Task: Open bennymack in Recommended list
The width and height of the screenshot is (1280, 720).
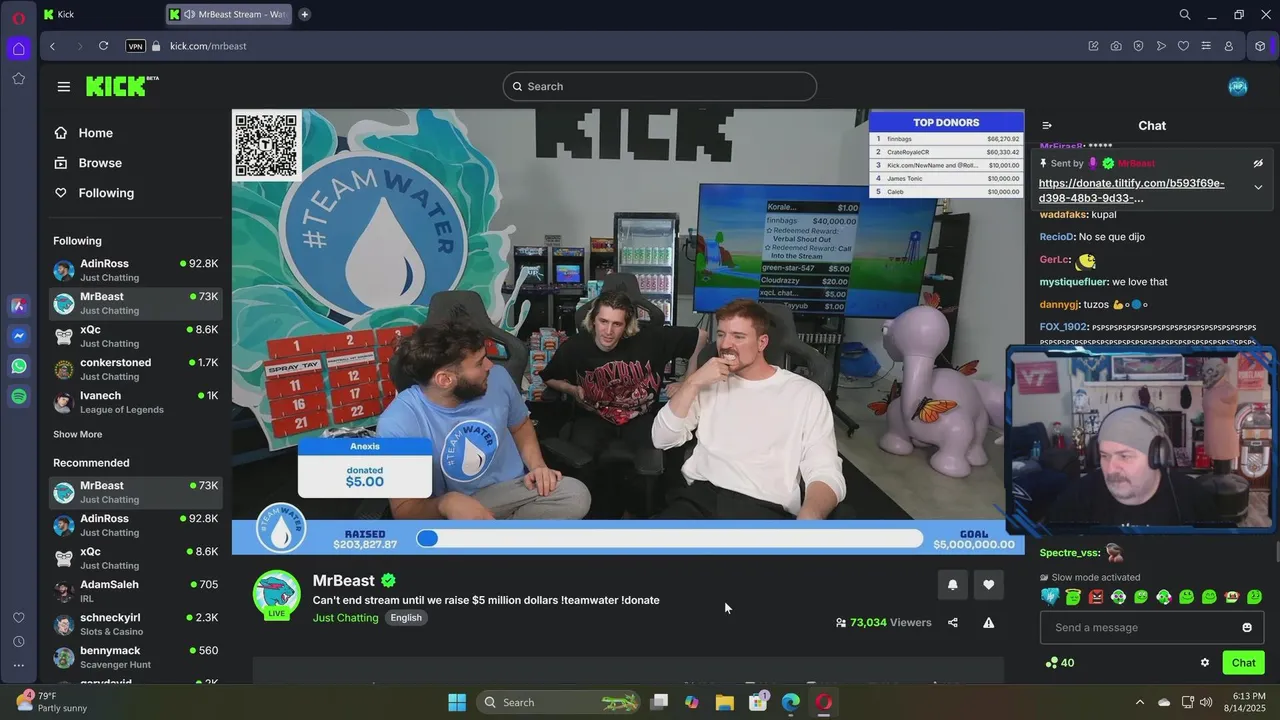Action: 136,657
